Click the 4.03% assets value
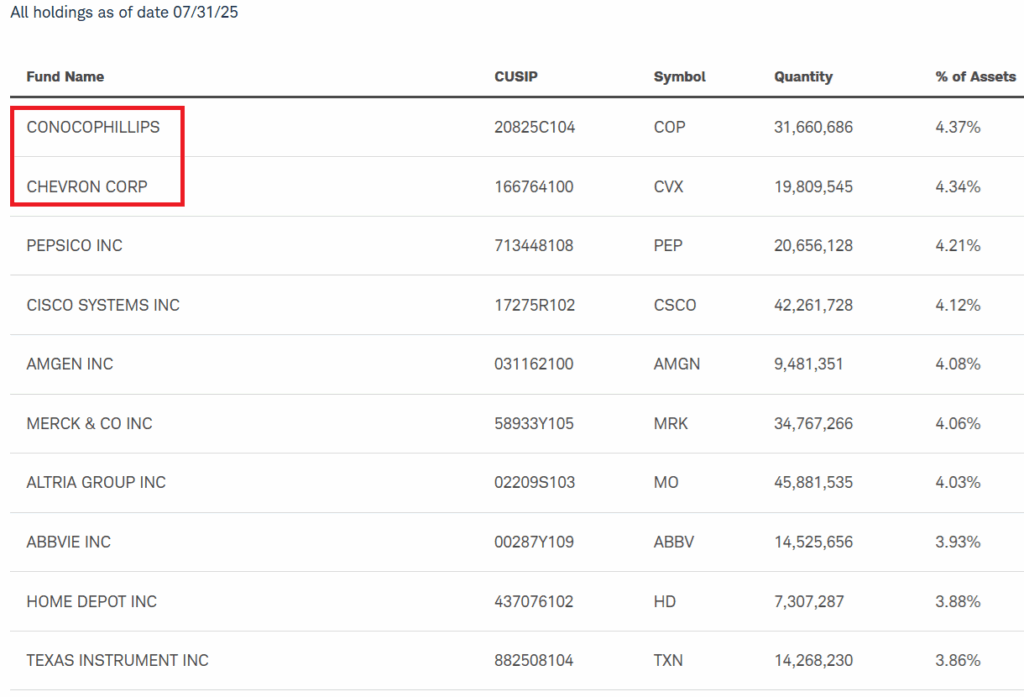This screenshot has height=697, width=1024. [958, 482]
